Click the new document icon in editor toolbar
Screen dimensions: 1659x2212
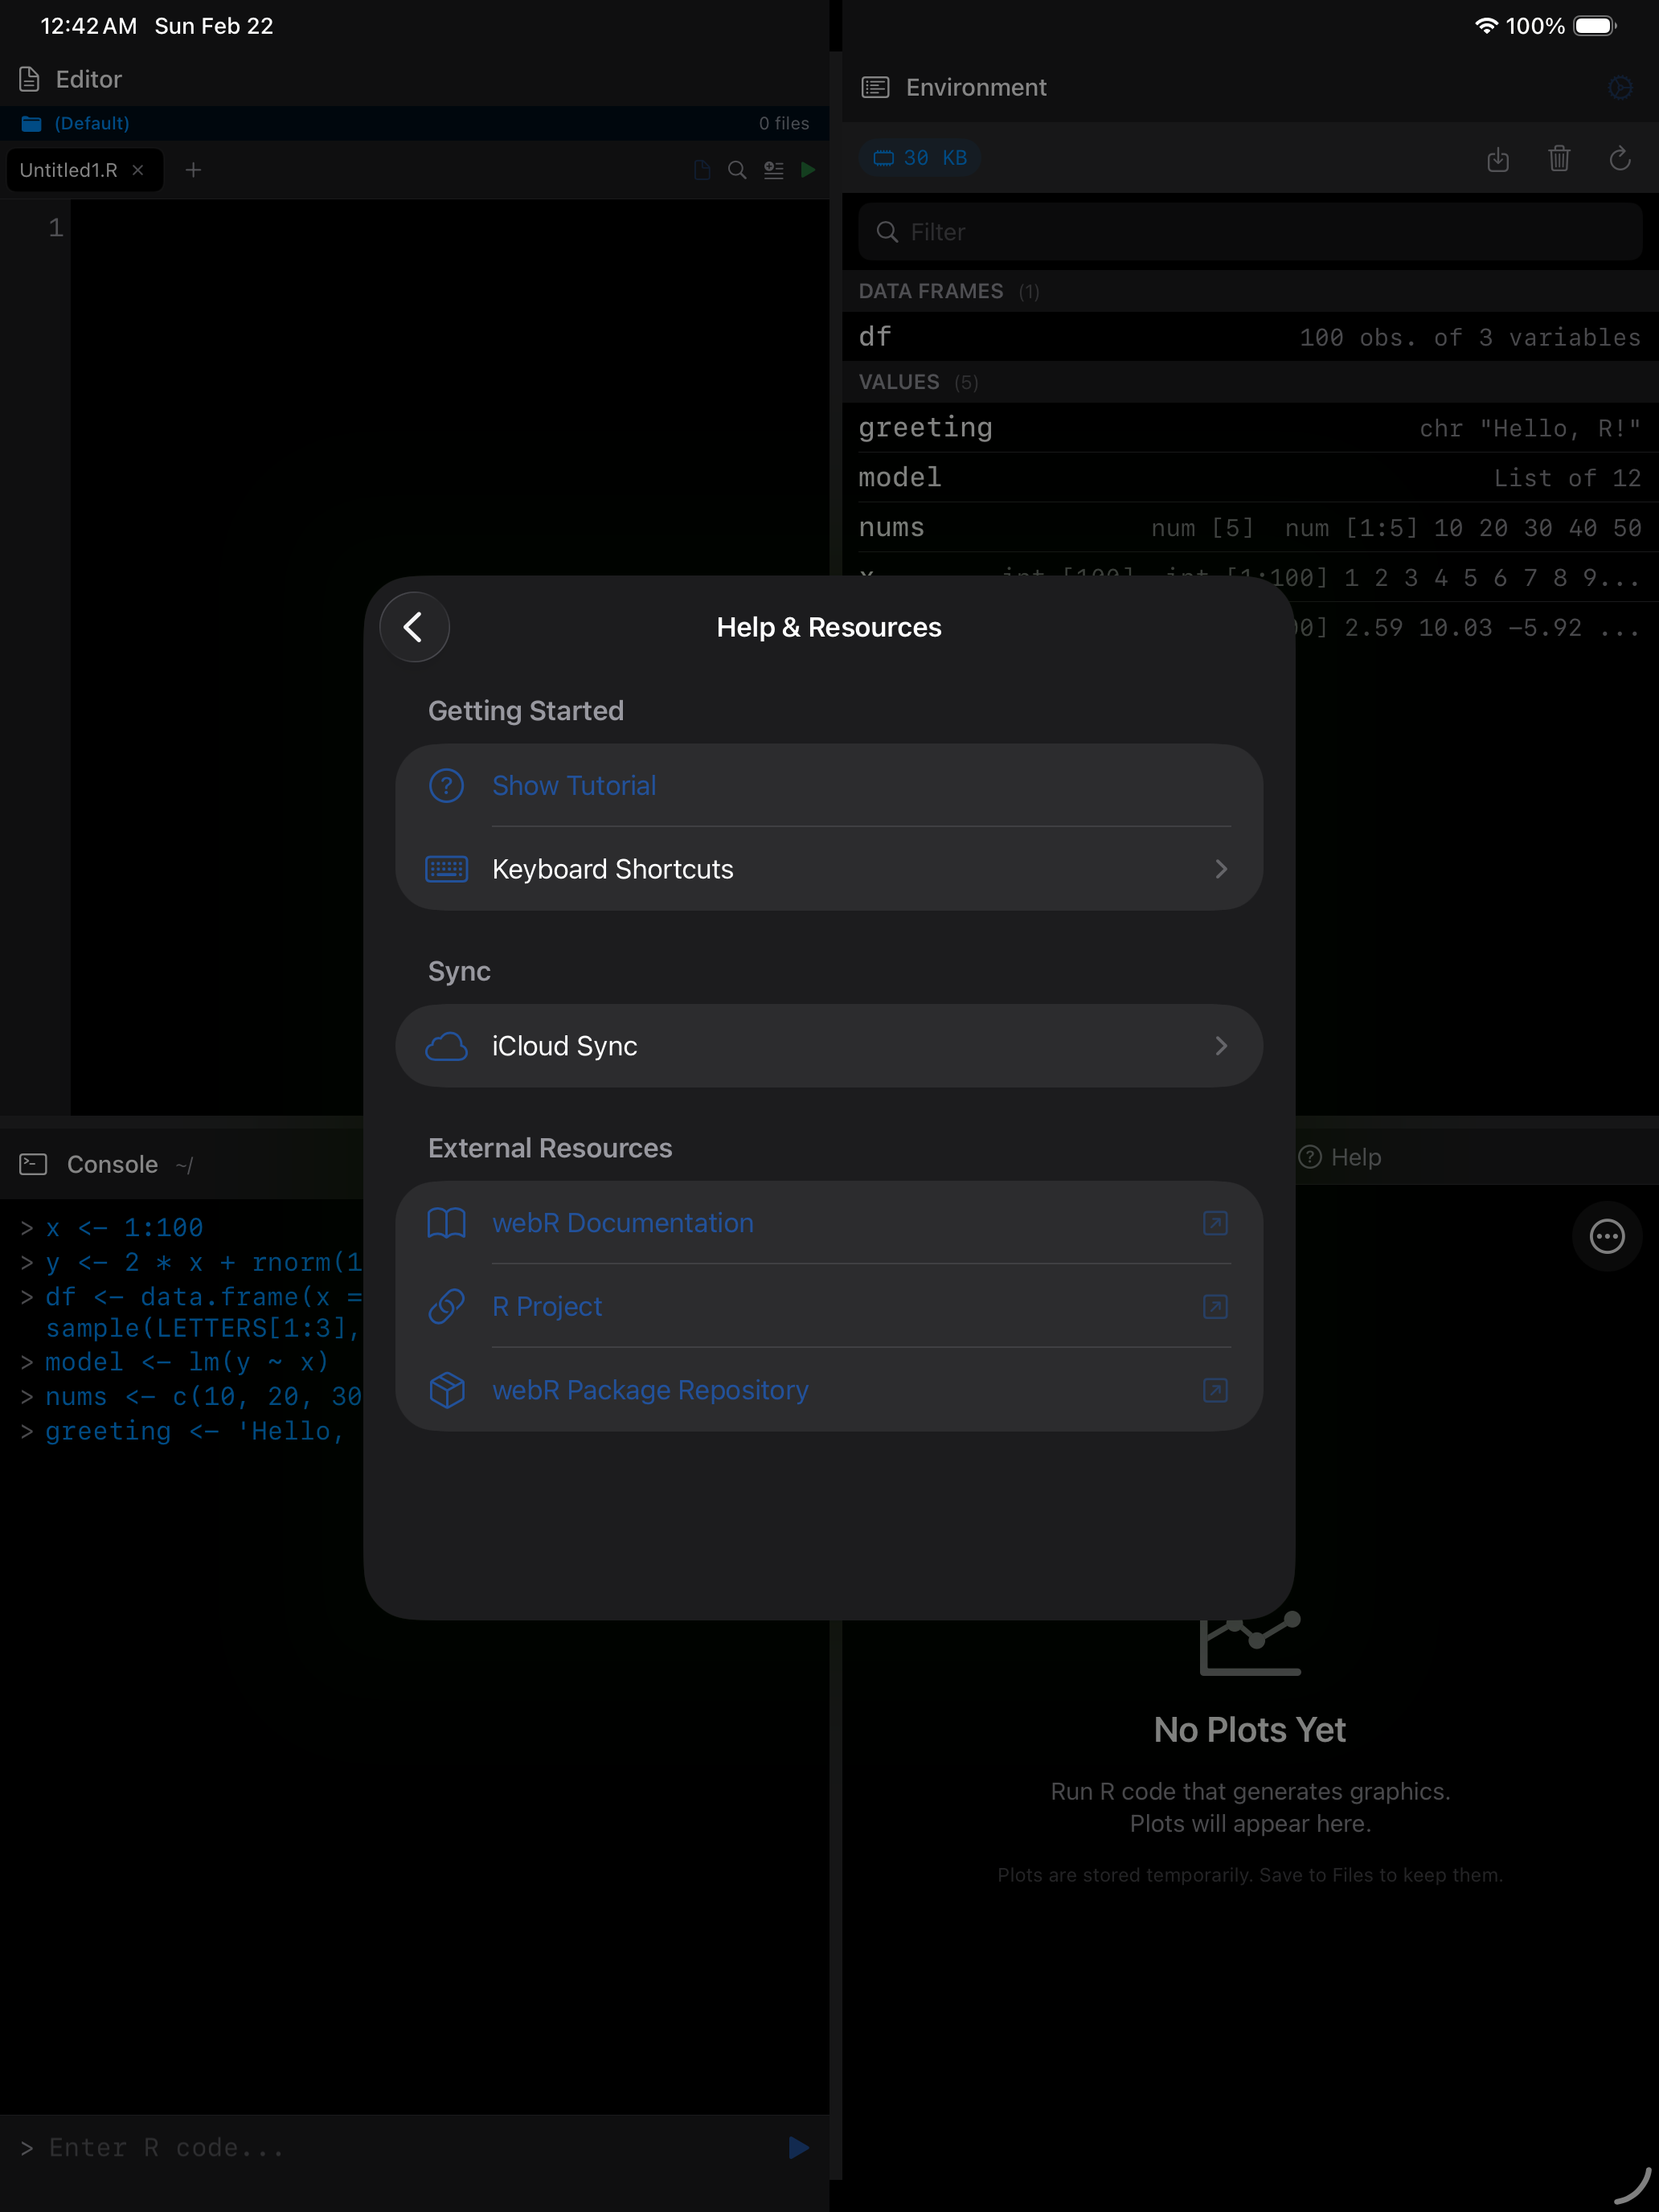(701, 170)
